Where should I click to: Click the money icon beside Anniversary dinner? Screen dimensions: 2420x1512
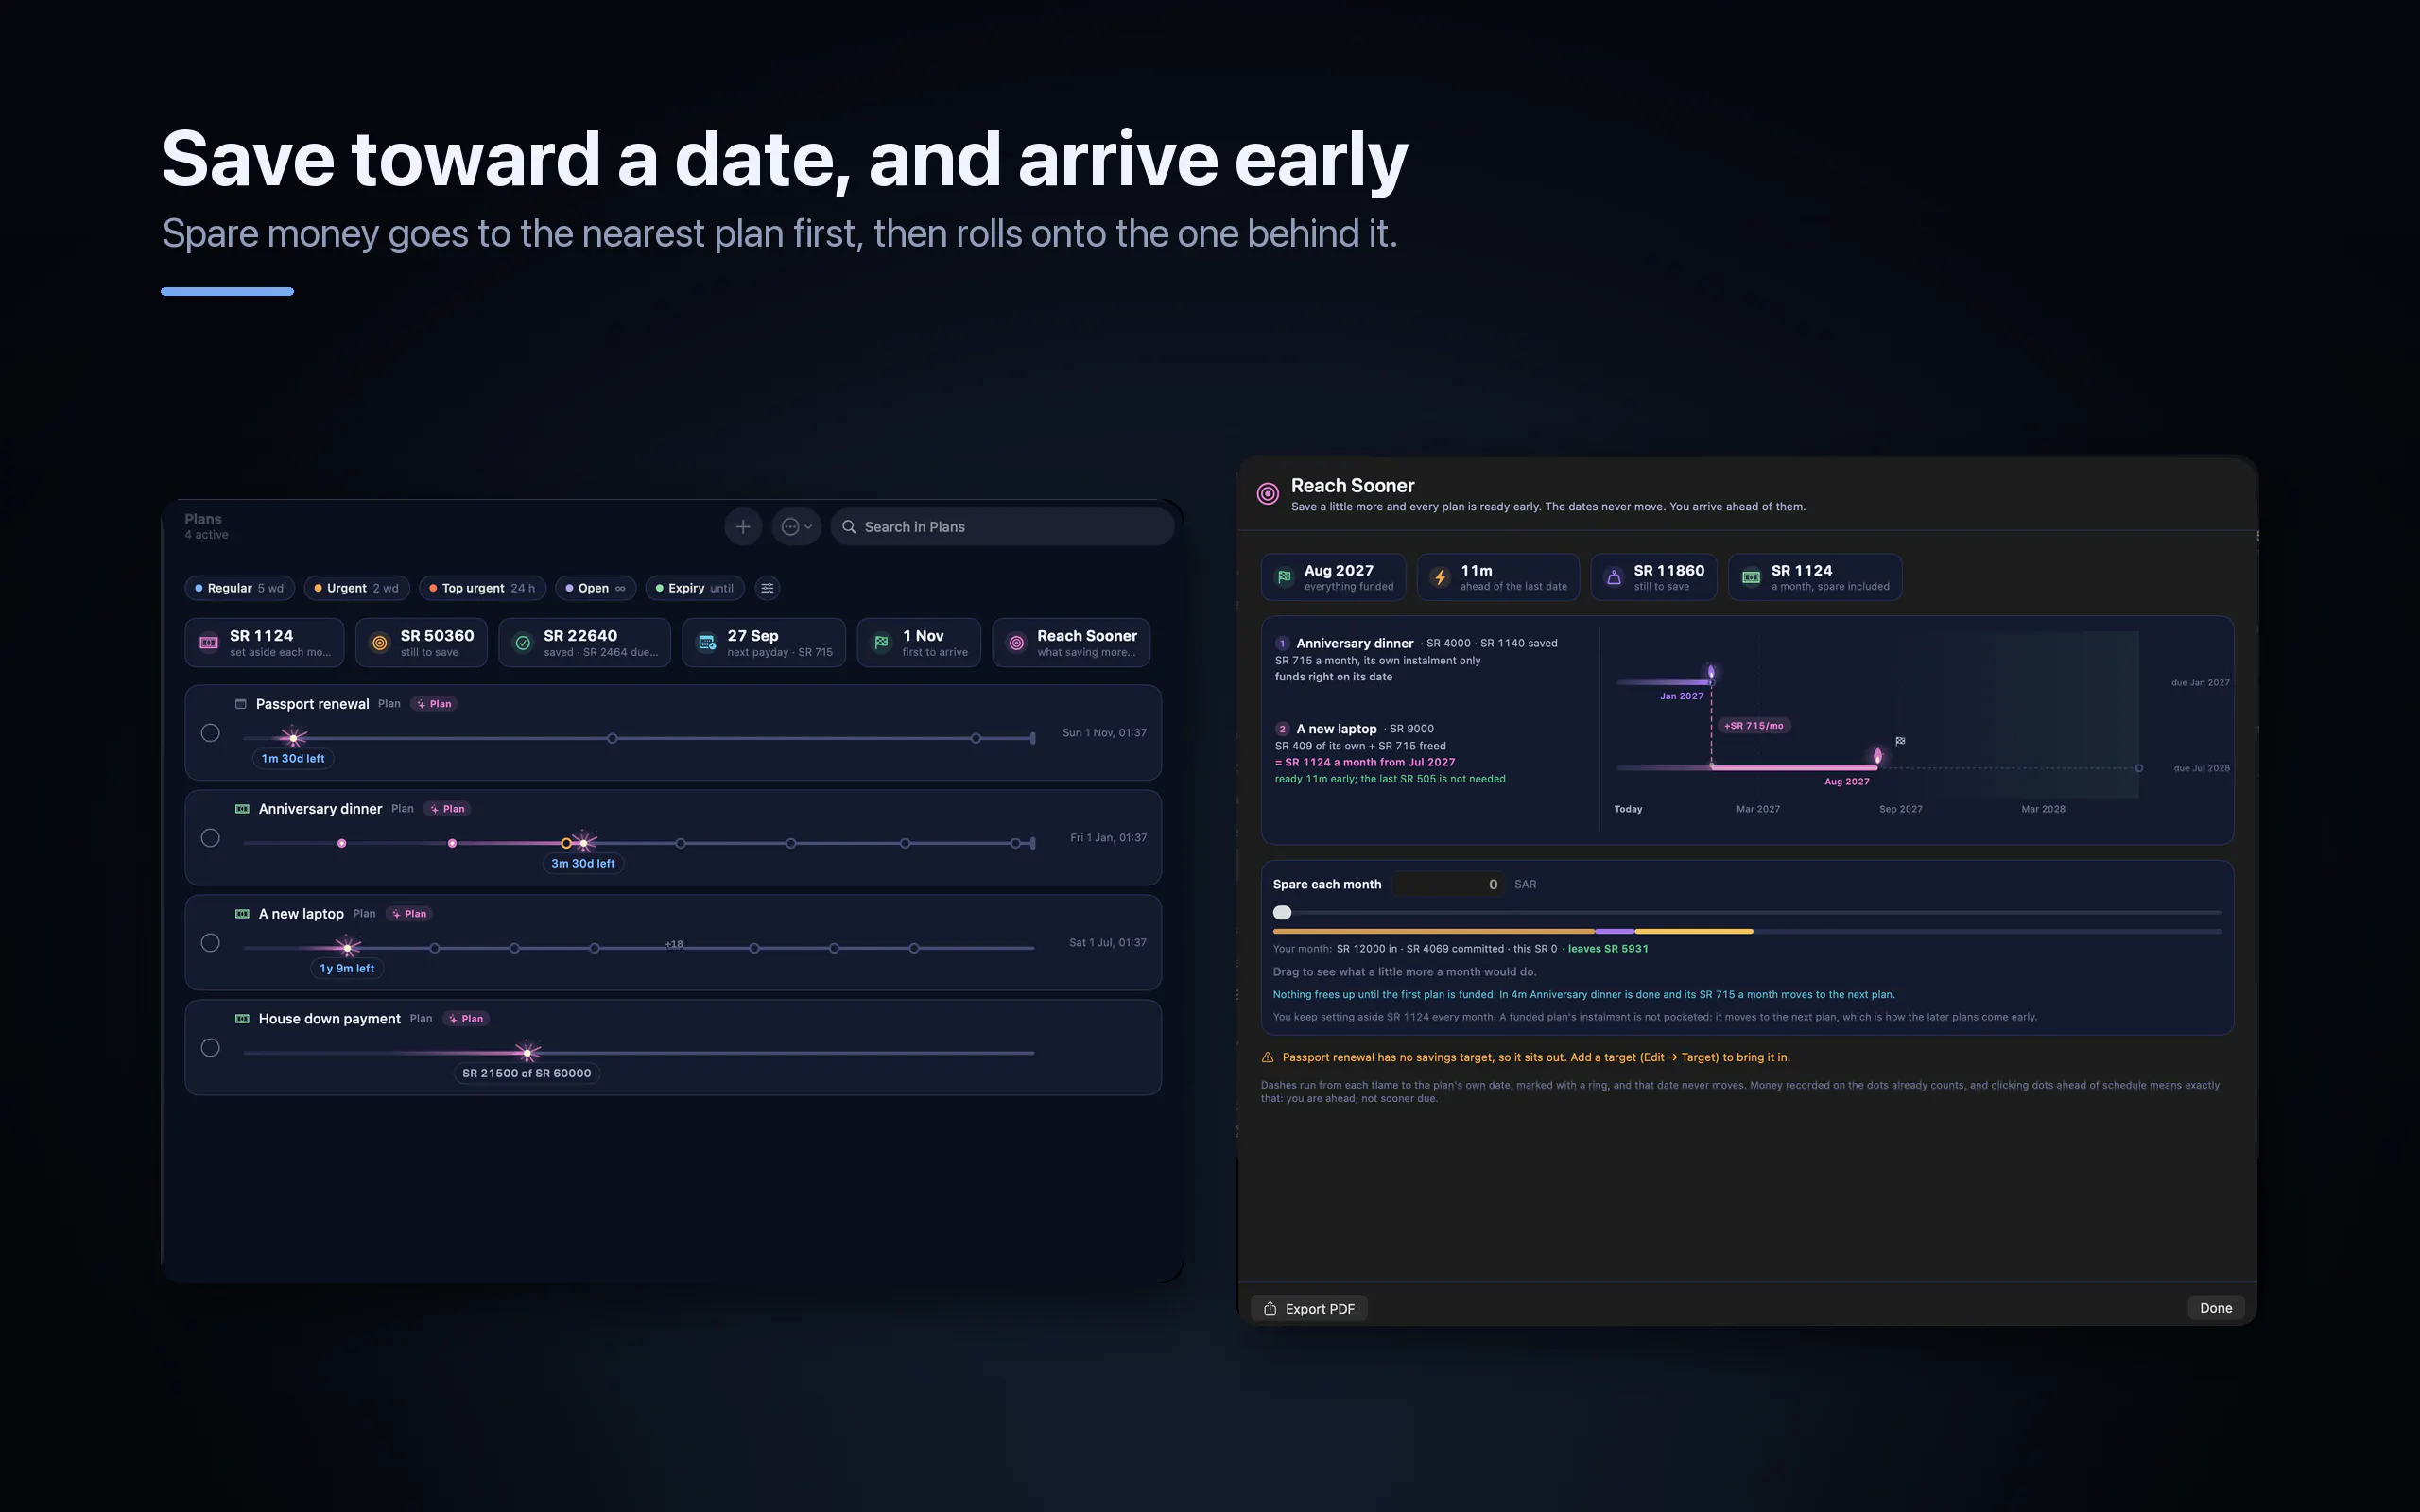pos(242,809)
